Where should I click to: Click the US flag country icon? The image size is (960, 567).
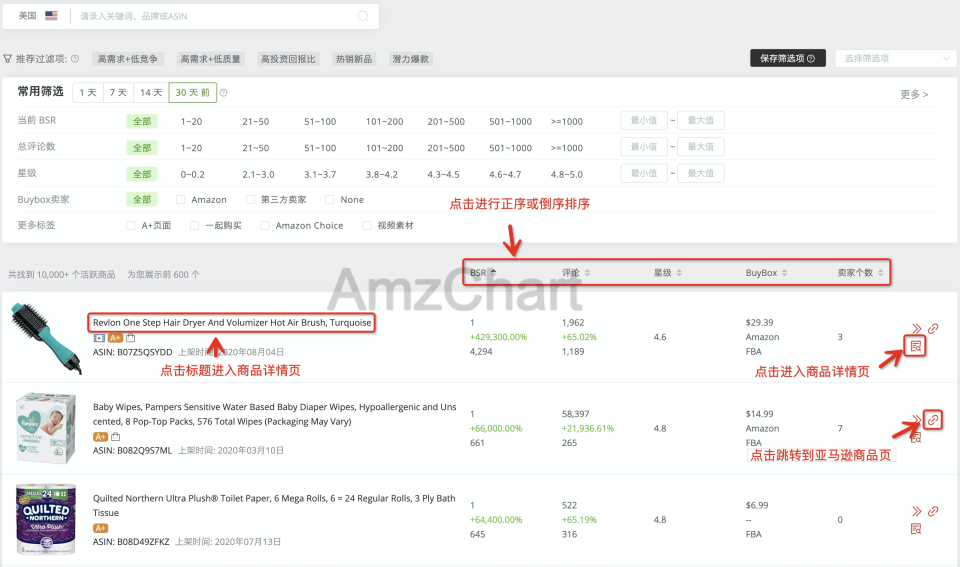tap(51, 15)
